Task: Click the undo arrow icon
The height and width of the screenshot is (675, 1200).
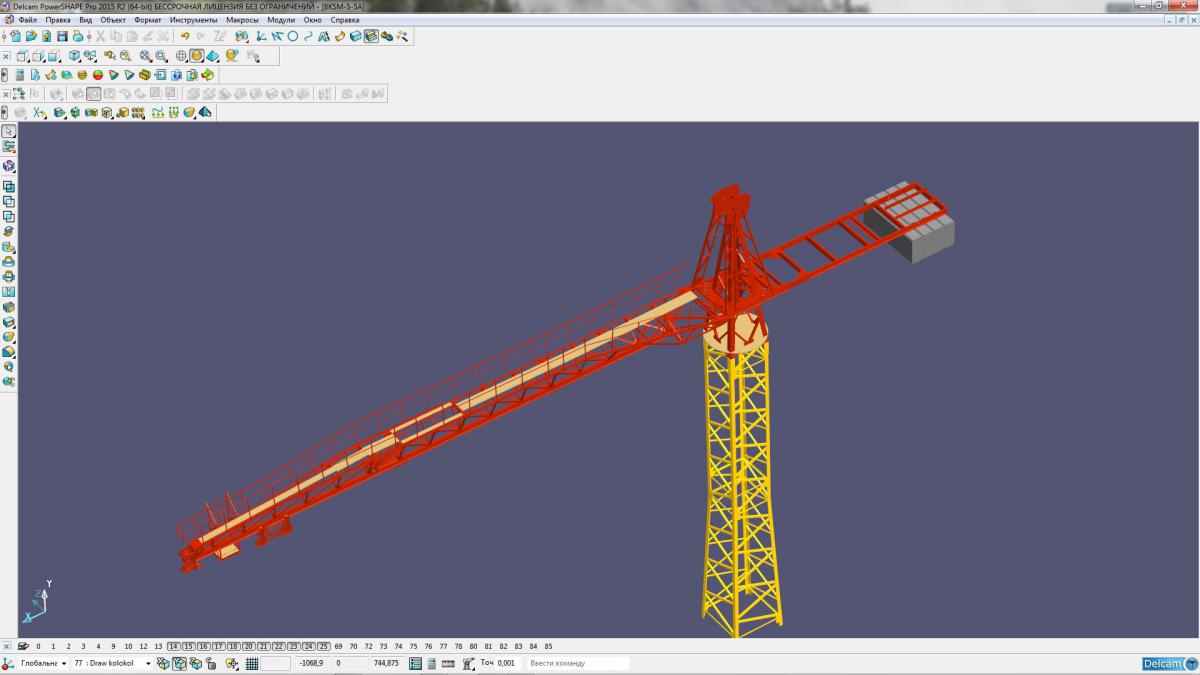Action: click(x=185, y=36)
